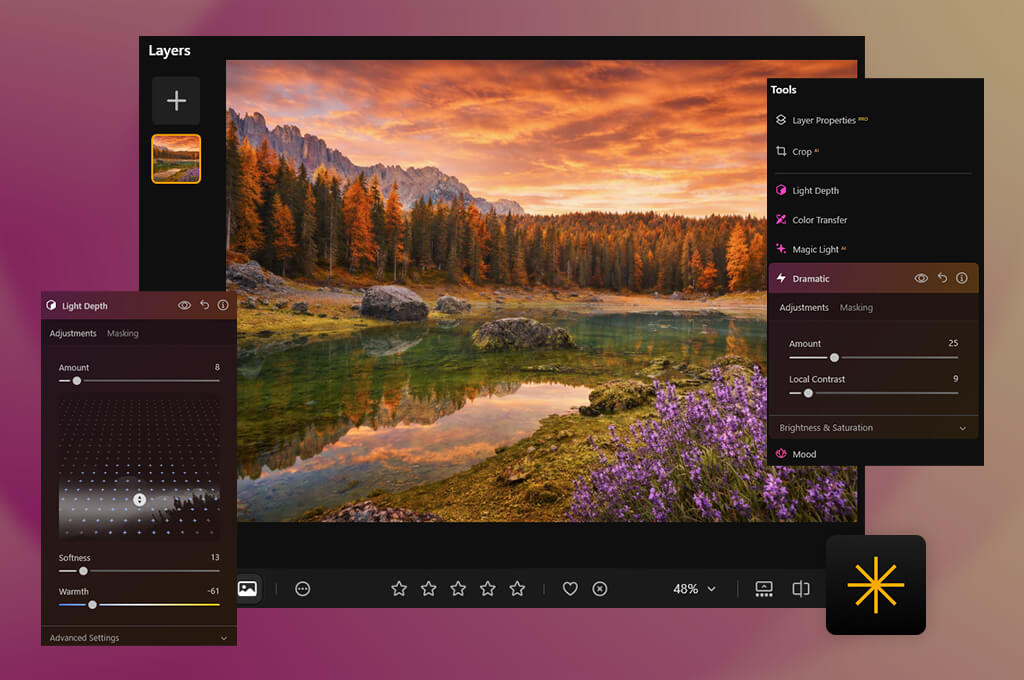Click the Warmth value -61
Screen dimensions: 1024x680
pos(214,591)
